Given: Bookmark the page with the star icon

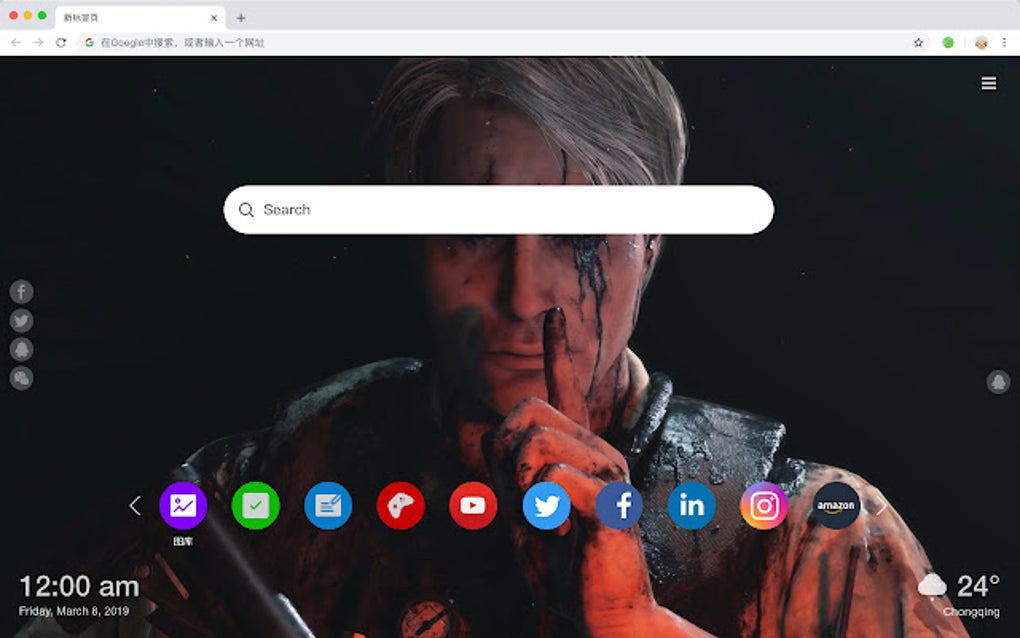Looking at the screenshot, I should 916,43.
